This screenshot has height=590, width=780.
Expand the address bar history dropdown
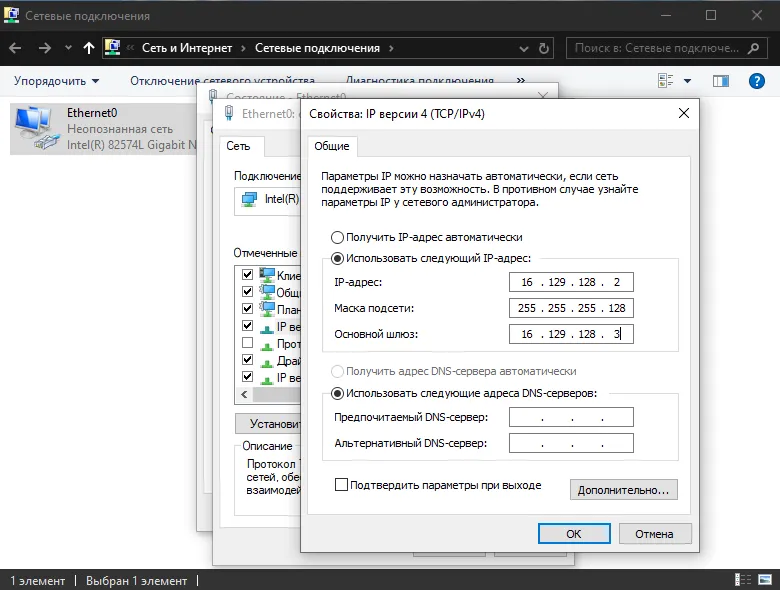click(x=524, y=48)
